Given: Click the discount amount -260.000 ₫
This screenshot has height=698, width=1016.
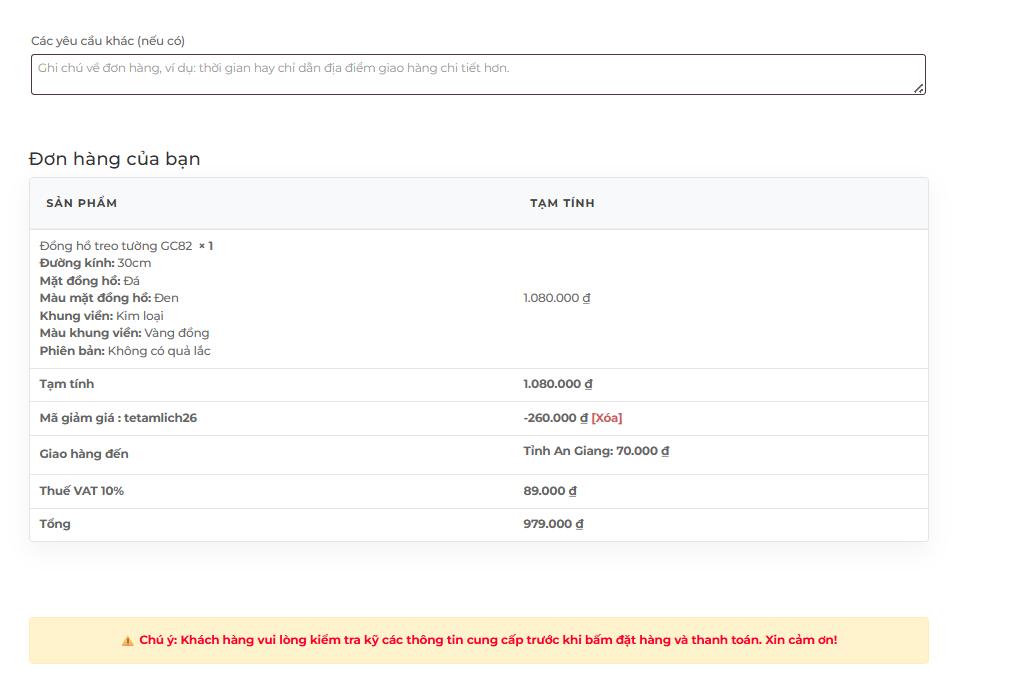Looking at the screenshot, I should pyautogui.click(x=555, y=418).
